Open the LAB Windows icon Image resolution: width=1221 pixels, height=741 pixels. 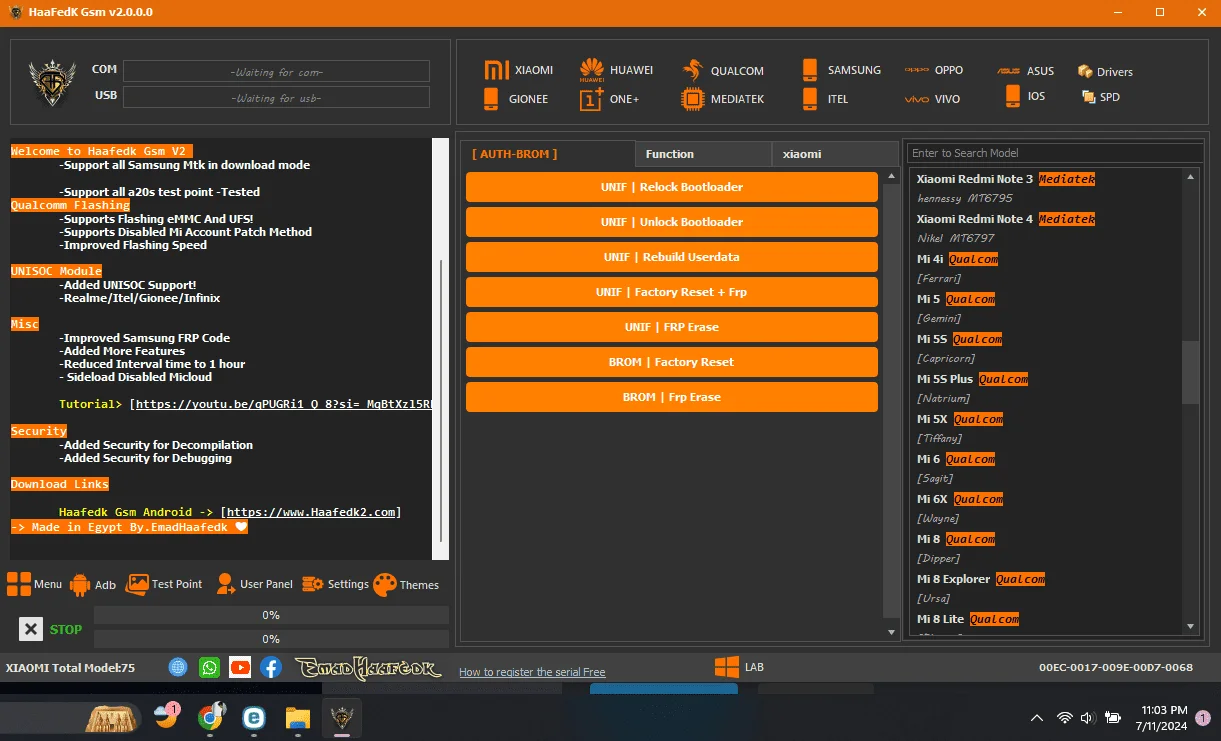pos(726,667)
